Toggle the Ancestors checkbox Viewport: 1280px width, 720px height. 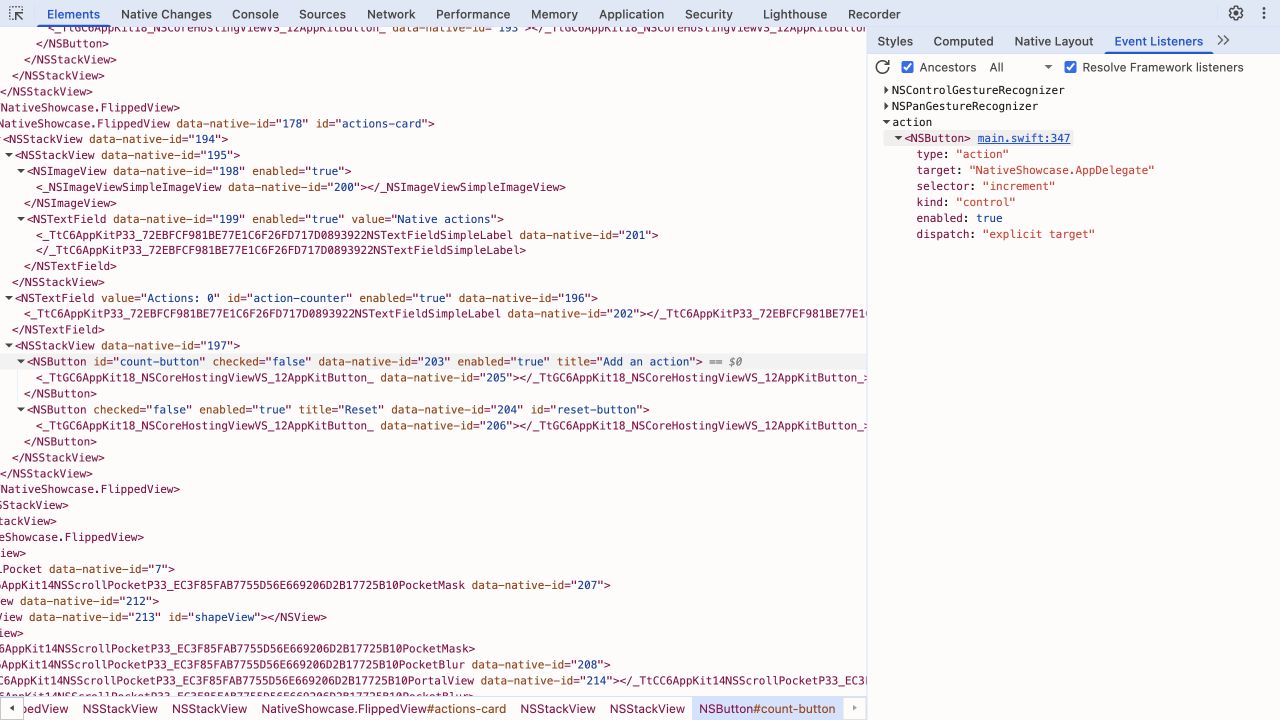click(x=907, y=67)
